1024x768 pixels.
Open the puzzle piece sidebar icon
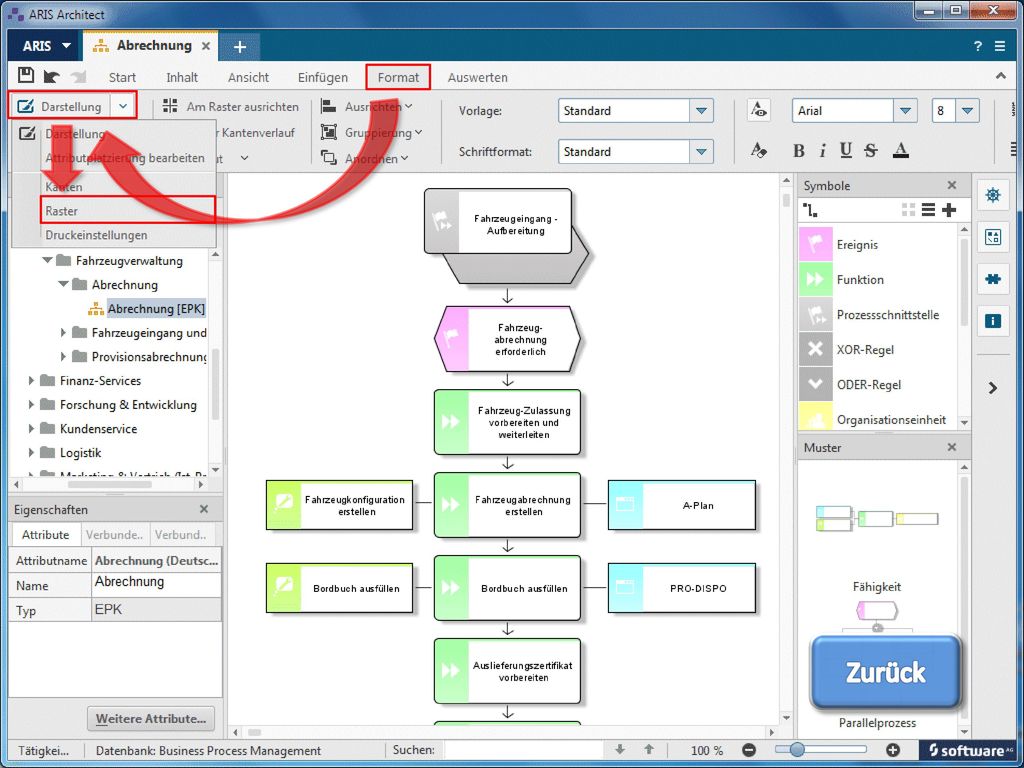[x=993, y=279]
